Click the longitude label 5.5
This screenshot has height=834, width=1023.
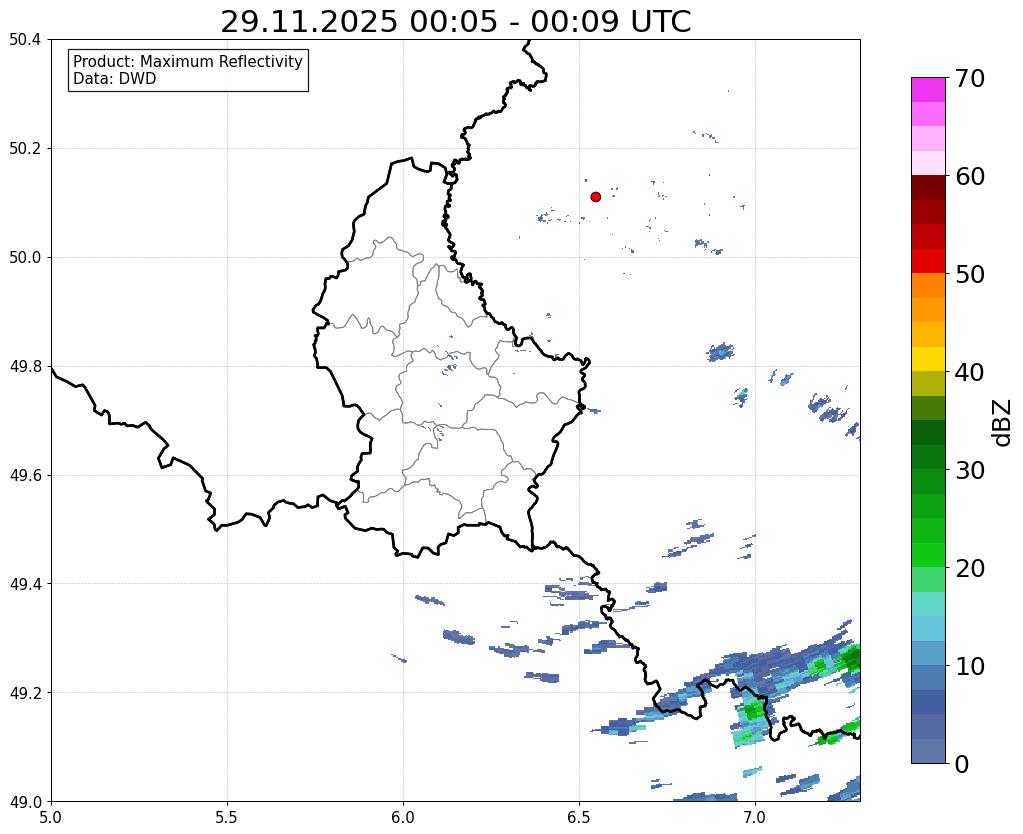pyautogui.click(x=227, y=817)
